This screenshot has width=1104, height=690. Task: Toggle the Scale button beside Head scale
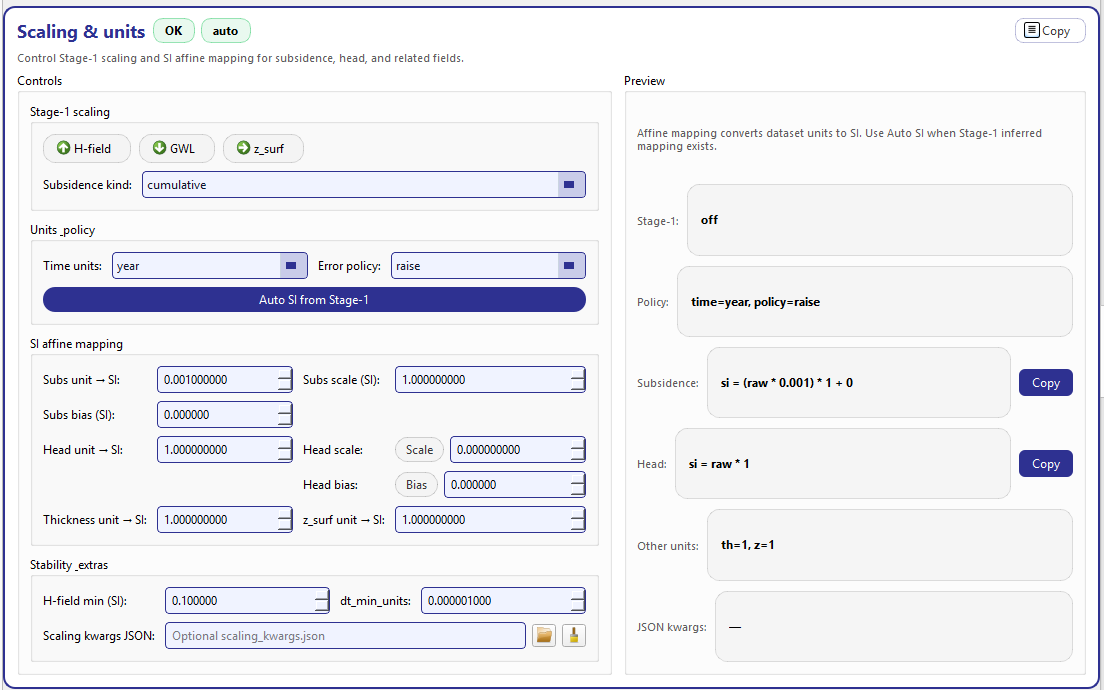tap(418, 449)
